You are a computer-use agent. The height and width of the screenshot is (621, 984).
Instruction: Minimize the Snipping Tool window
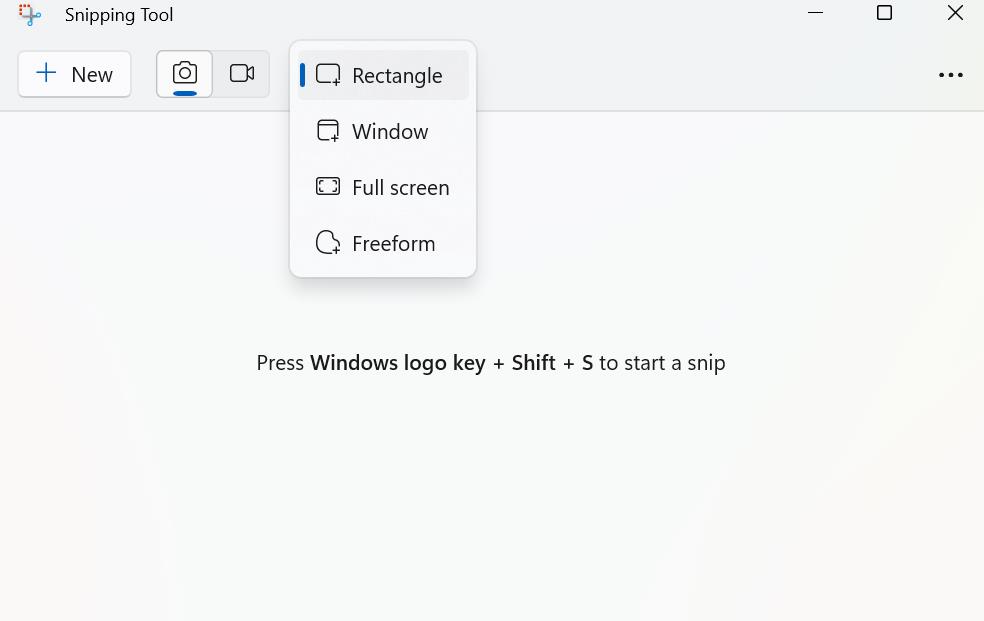click(x=815, y=14)
